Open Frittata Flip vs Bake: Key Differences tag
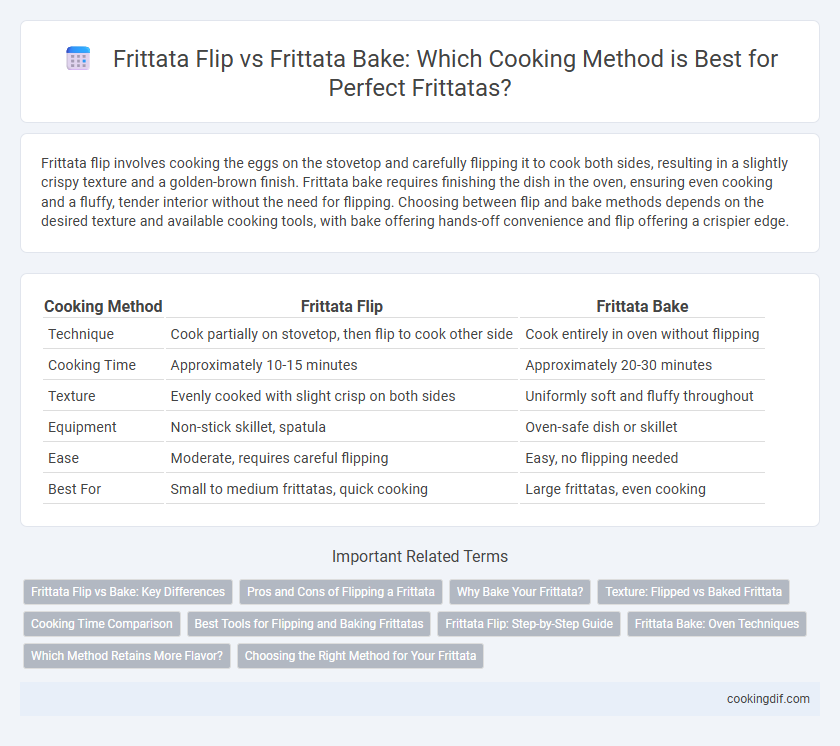Screen dimensions: 840x746 point(128,592)
